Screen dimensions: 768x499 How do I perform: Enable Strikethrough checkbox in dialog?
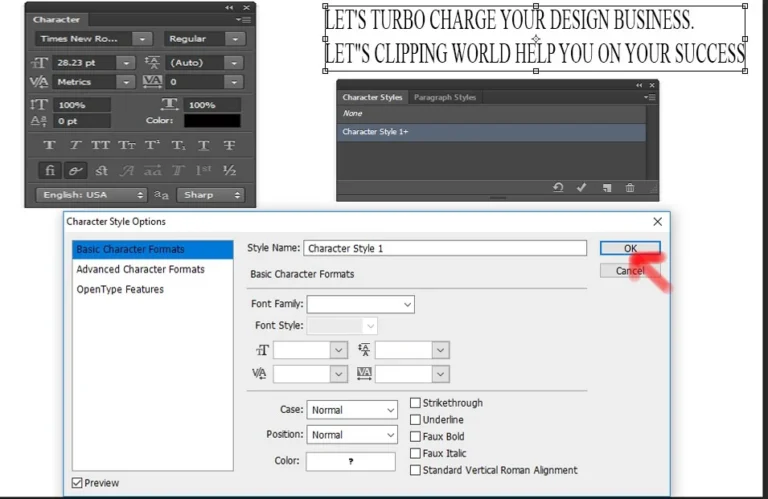click(415, 403)
